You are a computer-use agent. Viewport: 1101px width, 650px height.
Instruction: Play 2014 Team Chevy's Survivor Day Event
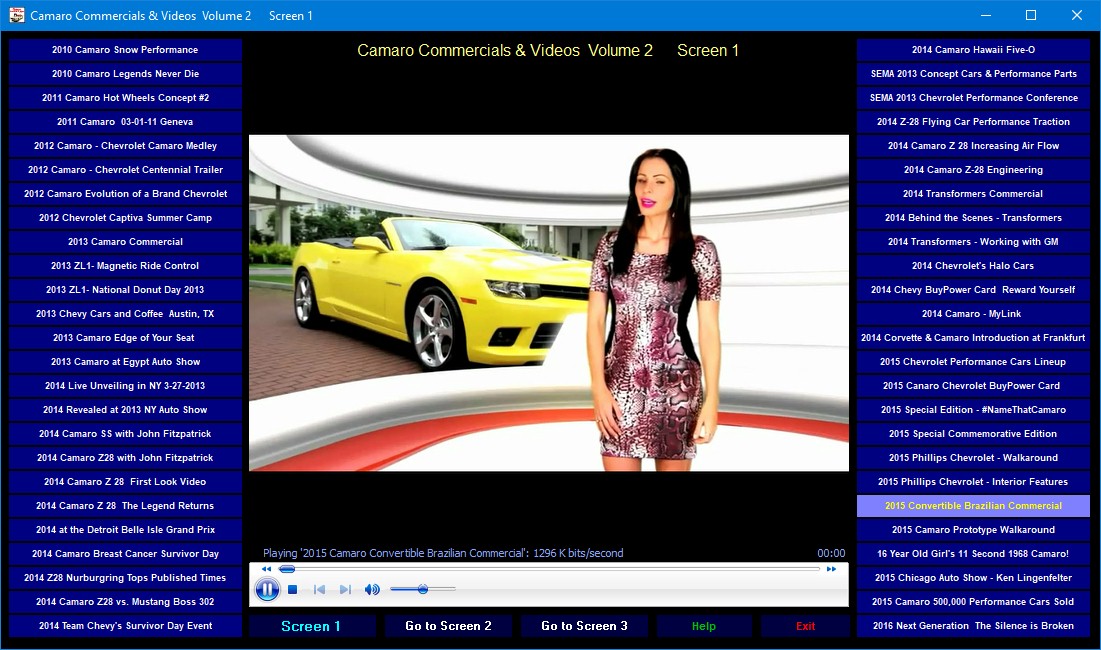(x=125, y=626)
